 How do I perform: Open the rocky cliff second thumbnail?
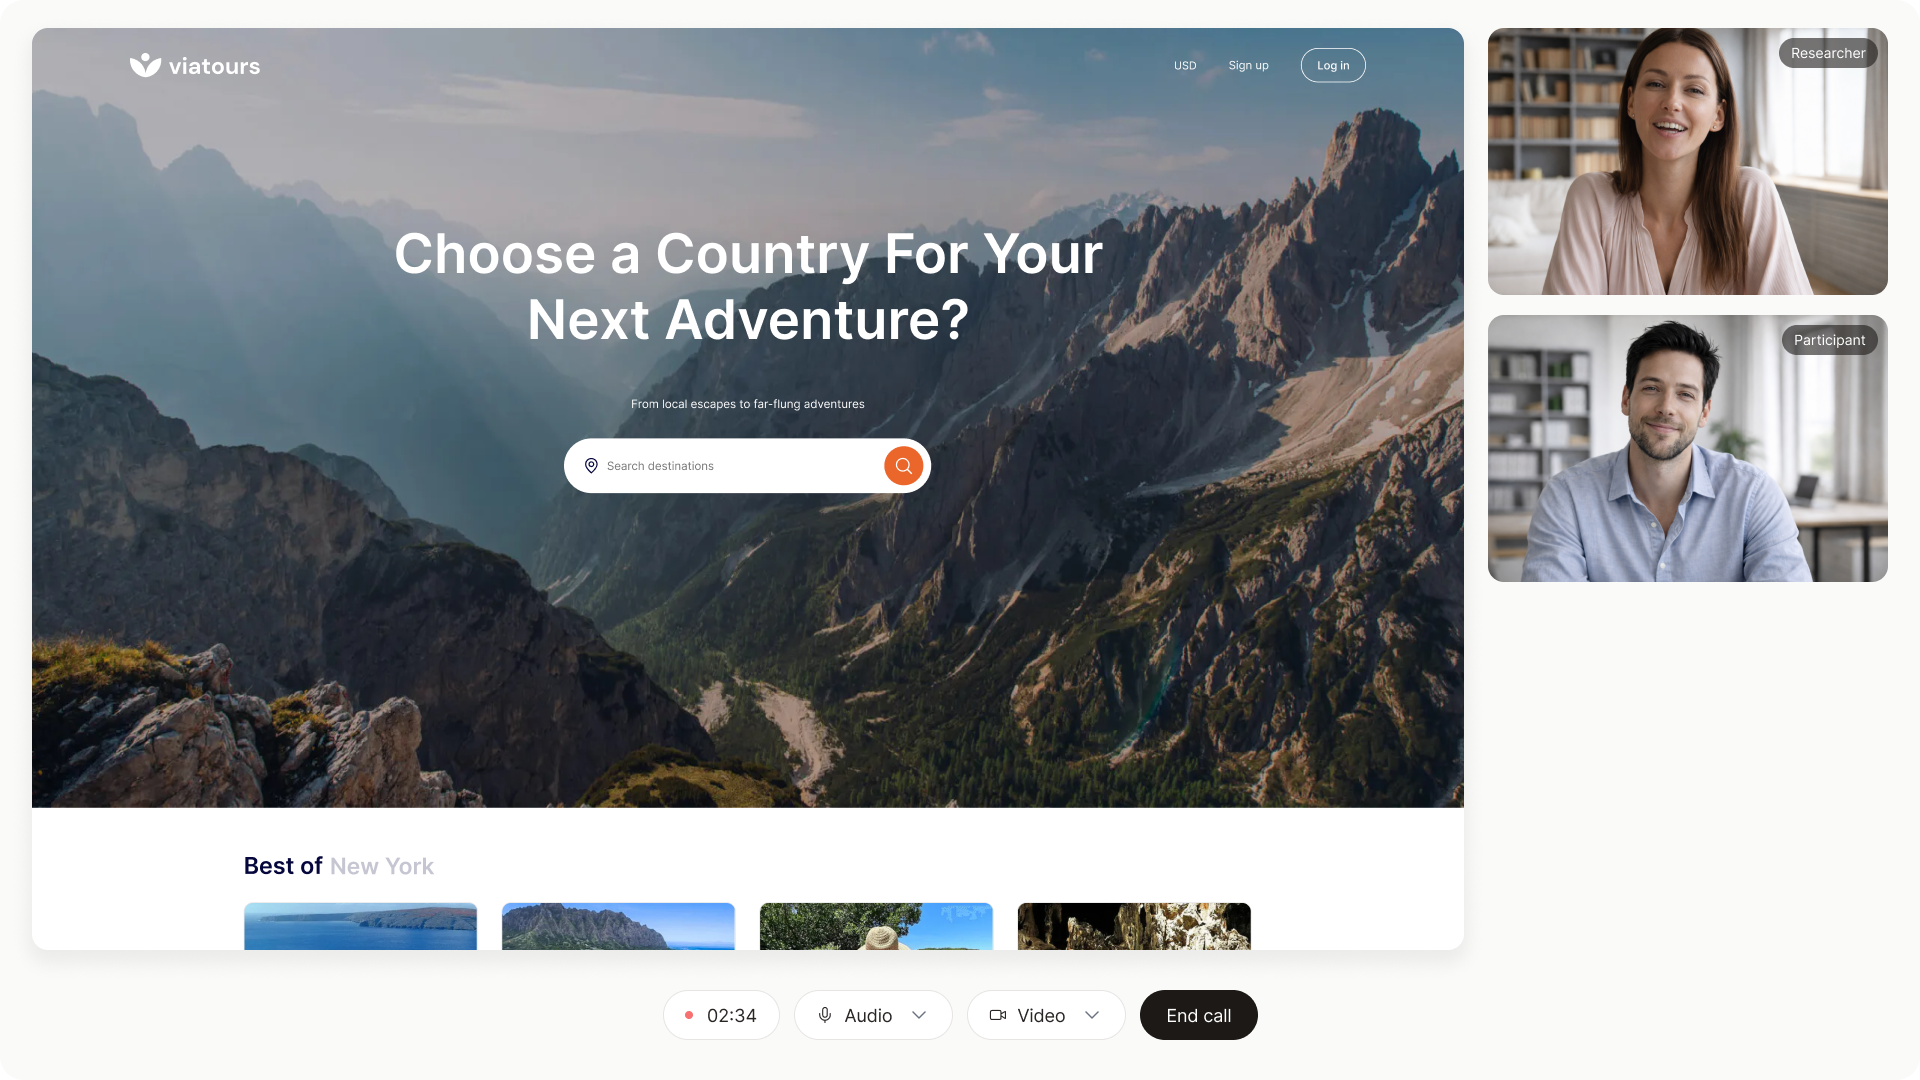click(619, 926)
